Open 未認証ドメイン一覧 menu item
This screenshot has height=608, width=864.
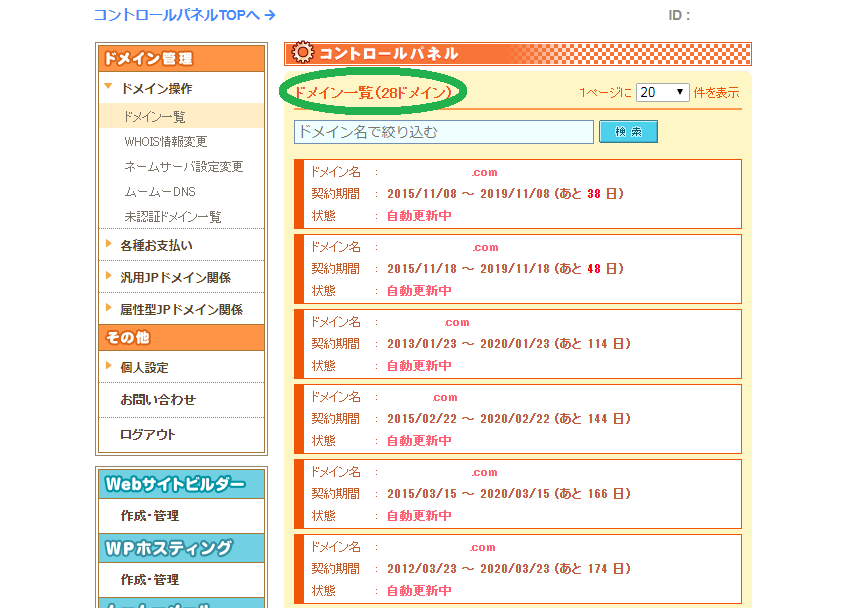[173, 217]
